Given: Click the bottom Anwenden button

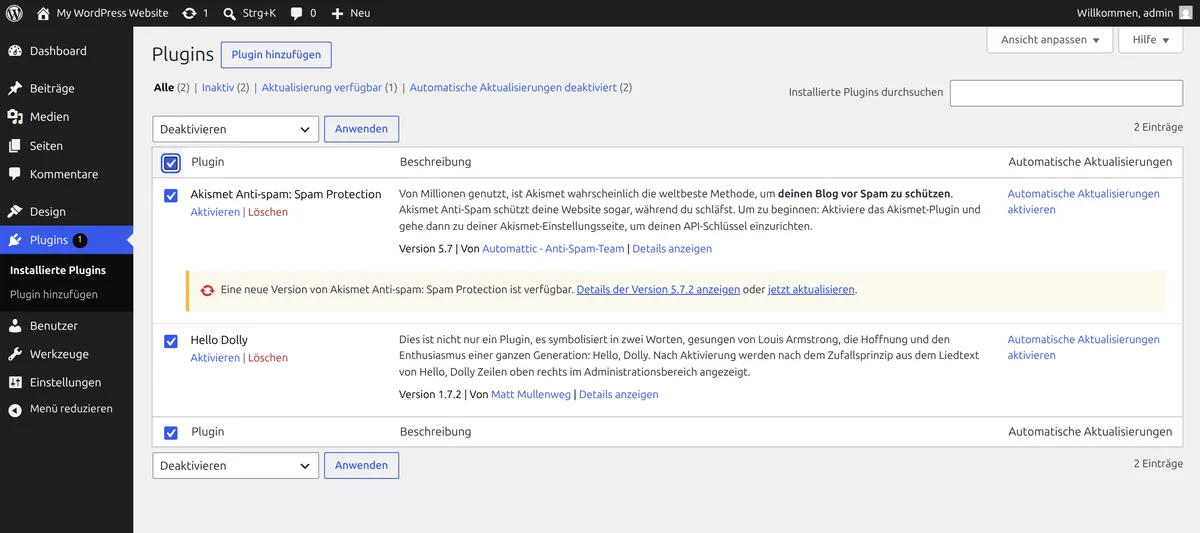Looking at the screenshot, I should [361, 465].
